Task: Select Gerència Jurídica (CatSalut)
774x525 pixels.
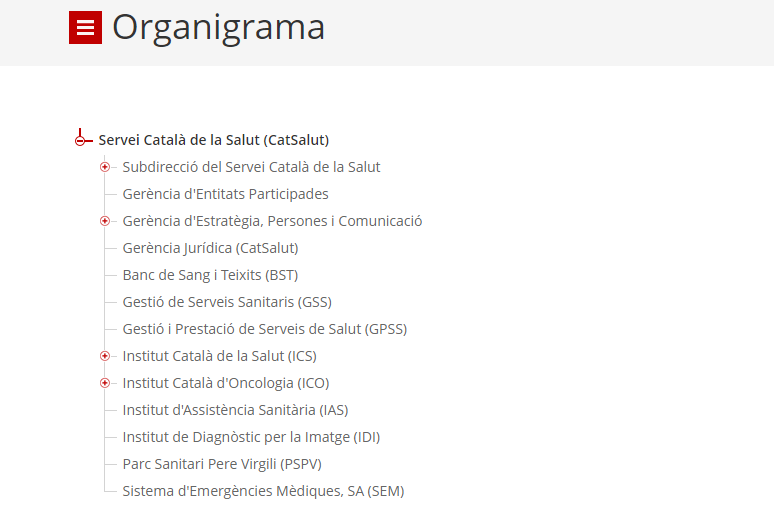Action: tap(211, 248)
